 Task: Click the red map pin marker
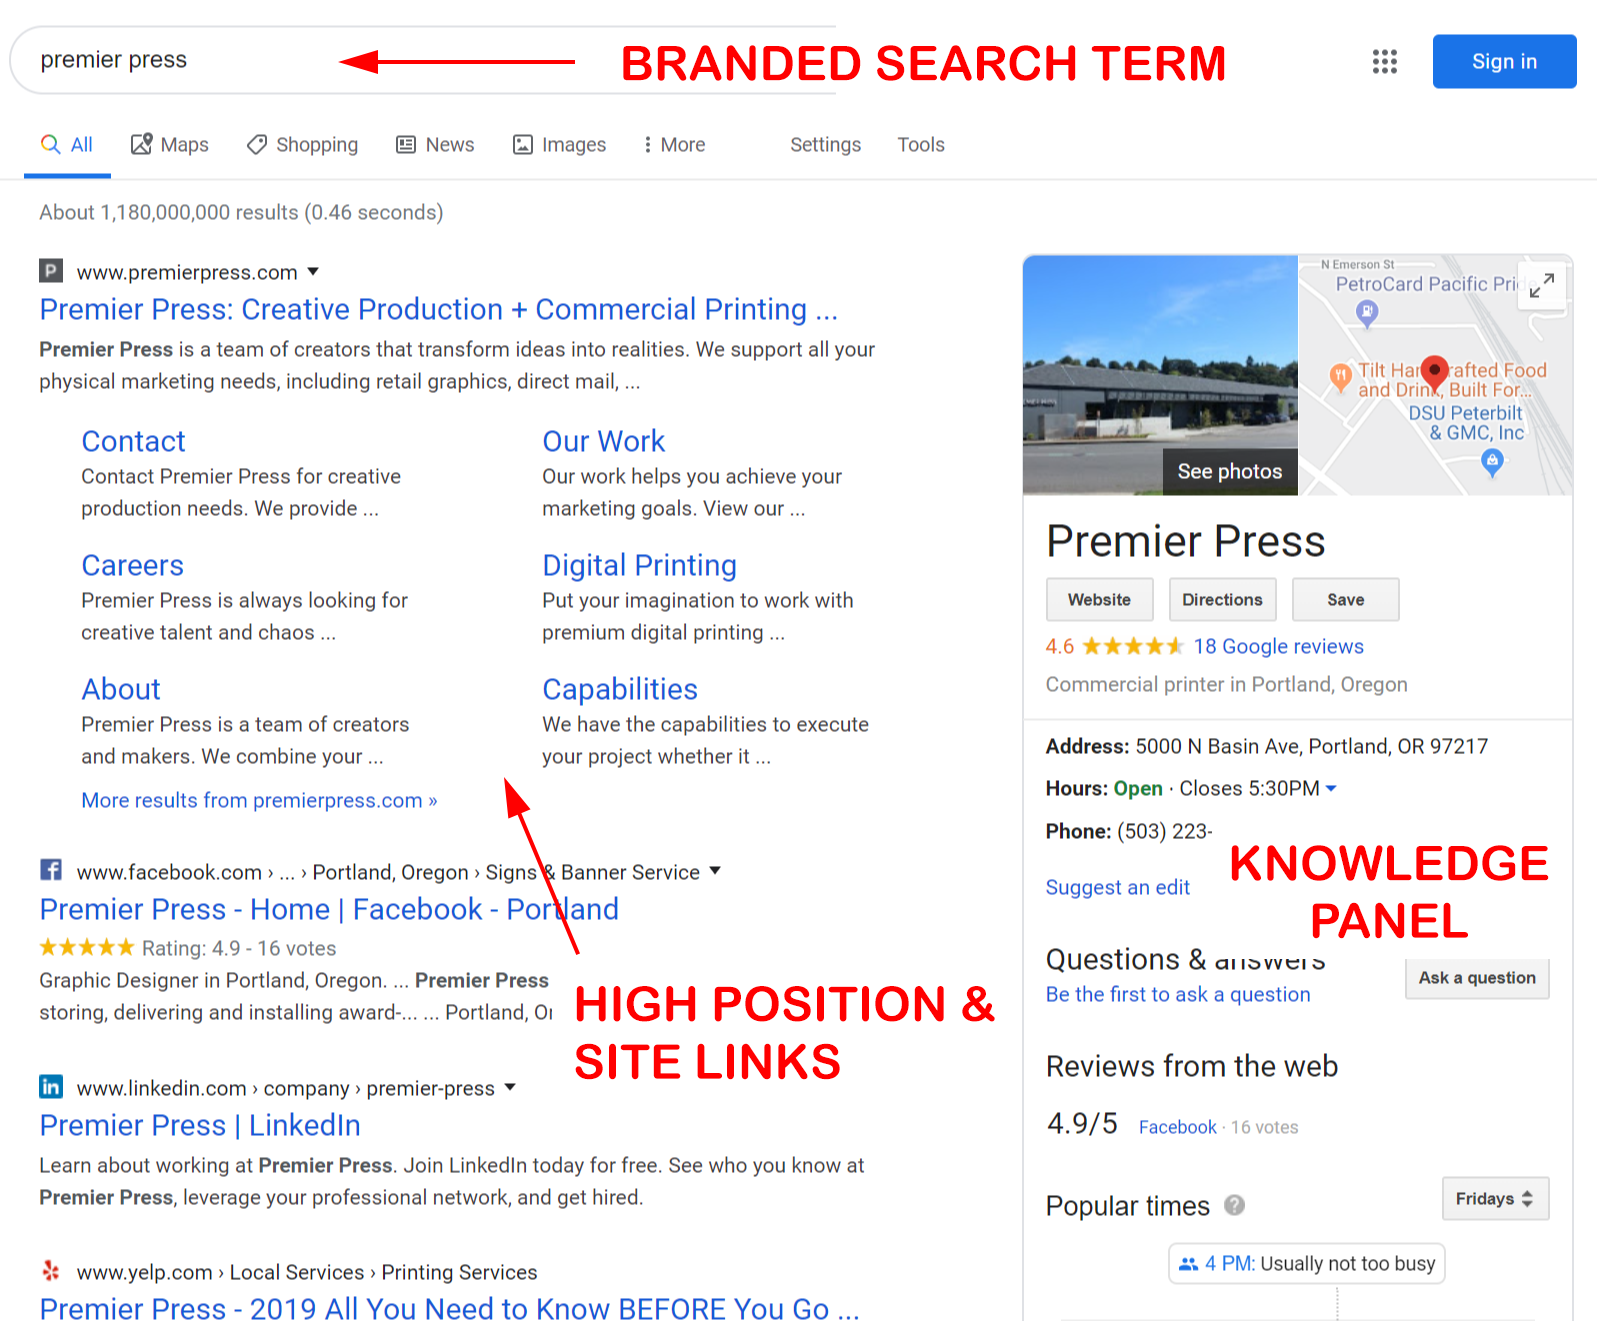[1434, 371]
